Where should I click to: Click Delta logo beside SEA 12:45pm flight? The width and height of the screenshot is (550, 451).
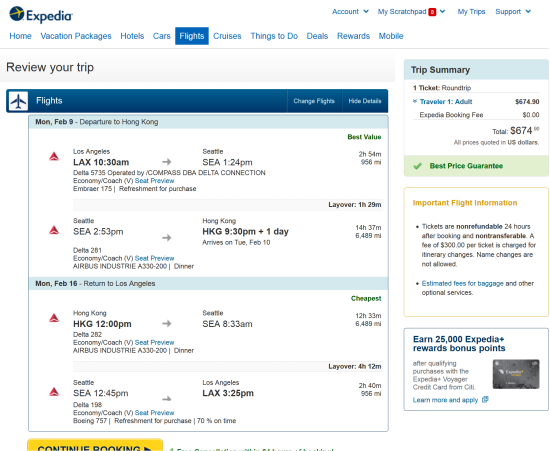click(x=54, y=392)
